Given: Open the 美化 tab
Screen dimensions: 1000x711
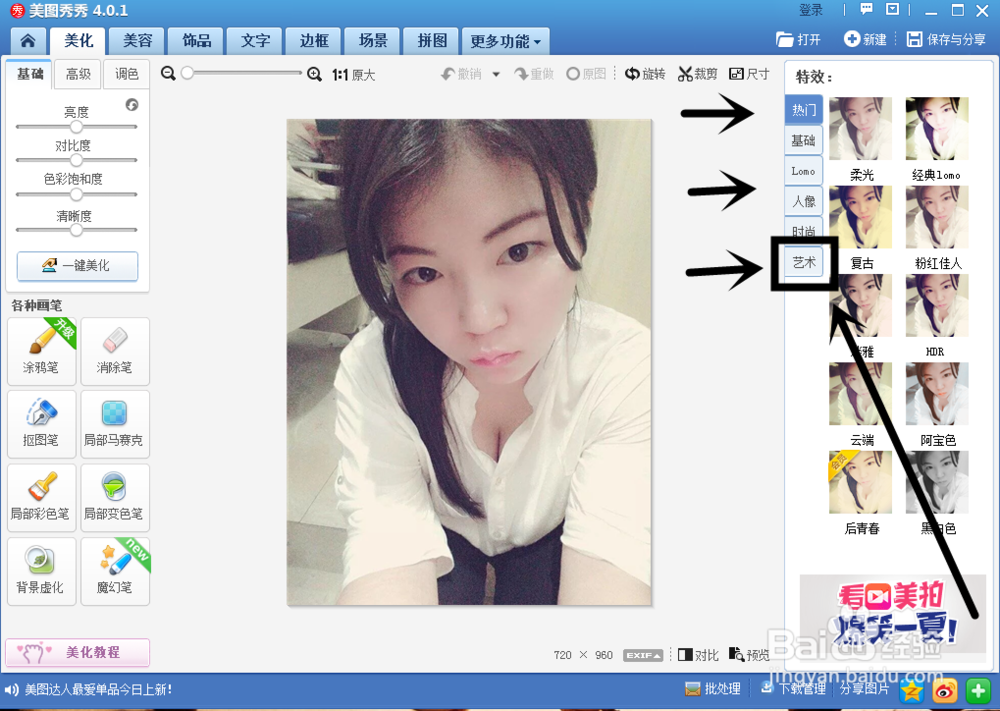Looking at the screenshot, I should point(78,41).
